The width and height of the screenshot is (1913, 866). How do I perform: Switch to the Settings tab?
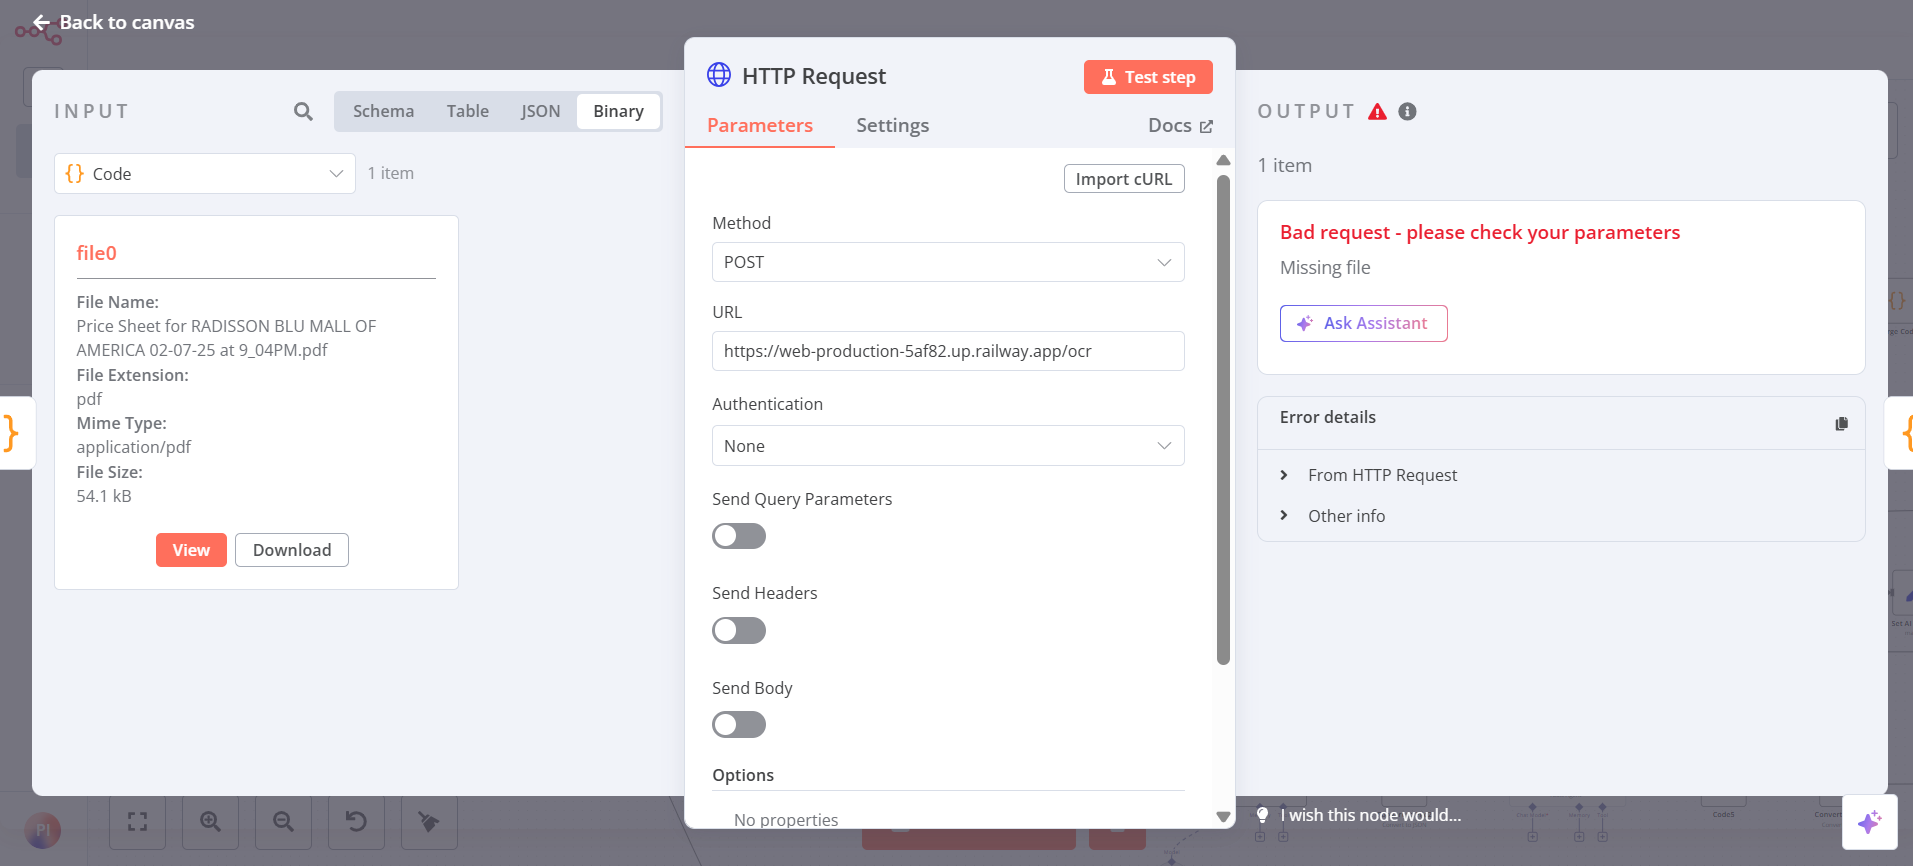(892, 126)
